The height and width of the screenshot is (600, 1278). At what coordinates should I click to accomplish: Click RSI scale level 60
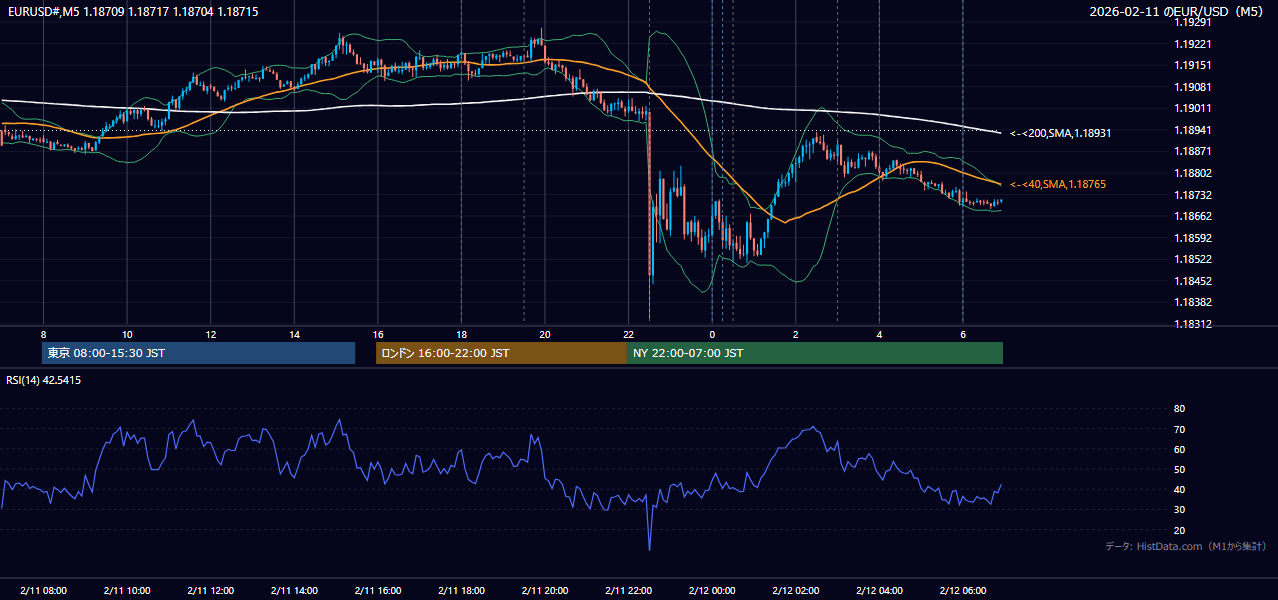pyautogui.click(x=1179, y=449)
